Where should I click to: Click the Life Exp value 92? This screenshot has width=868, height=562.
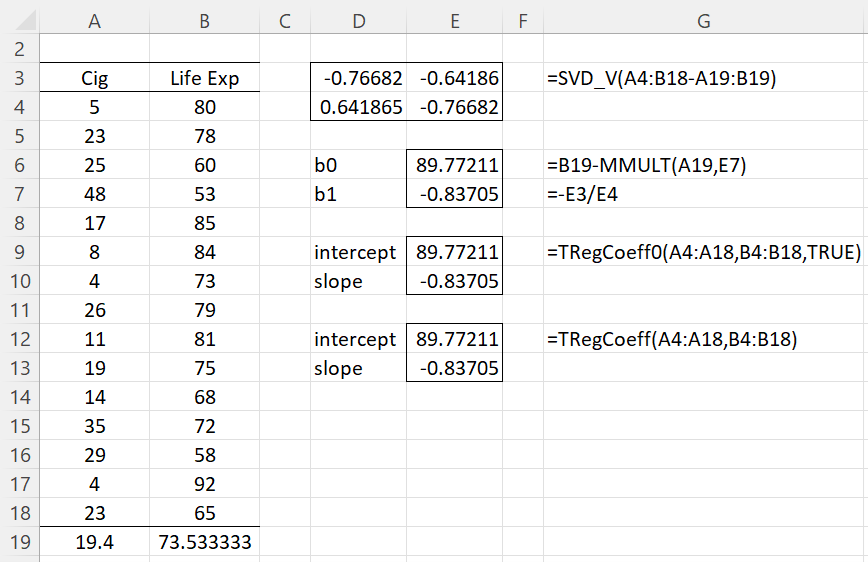coord(204,484)
